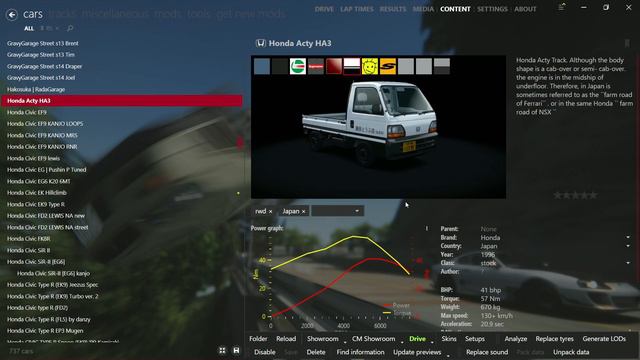The image size is (640, 360).
Task: Open the Skins button
Action: tap(449, 339)
